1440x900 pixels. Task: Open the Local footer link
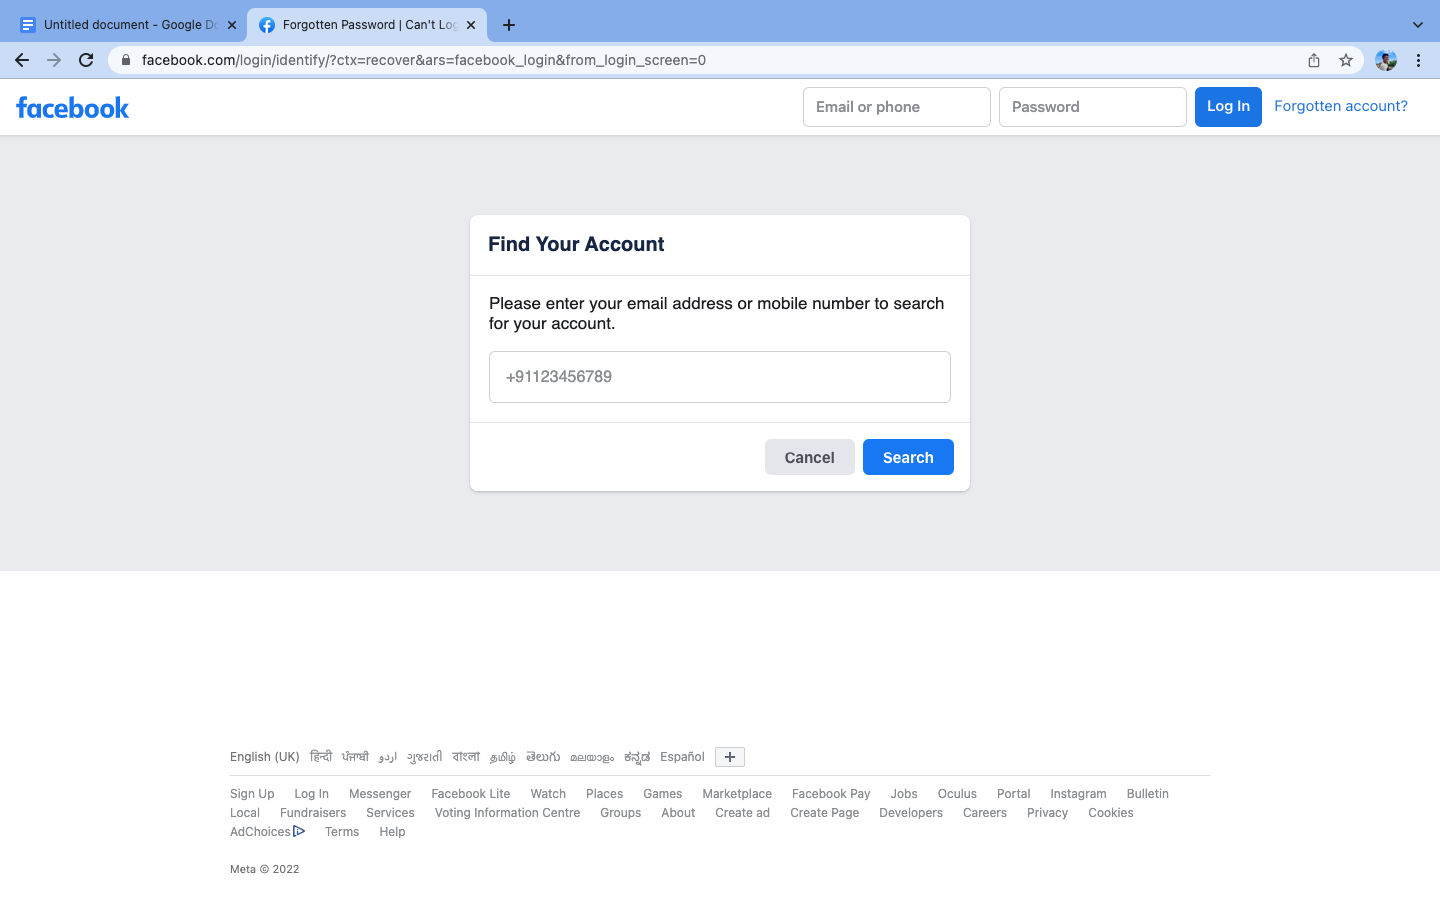pyautogui.click(x=245, y=813)
